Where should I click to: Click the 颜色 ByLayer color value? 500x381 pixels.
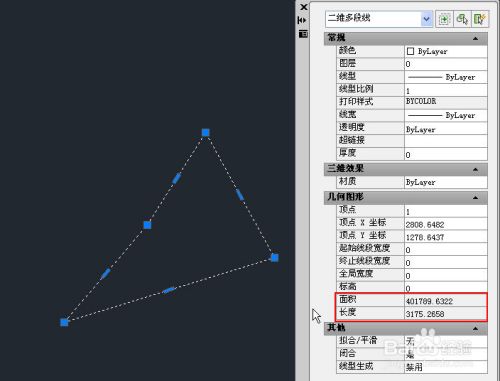[446, 51]
